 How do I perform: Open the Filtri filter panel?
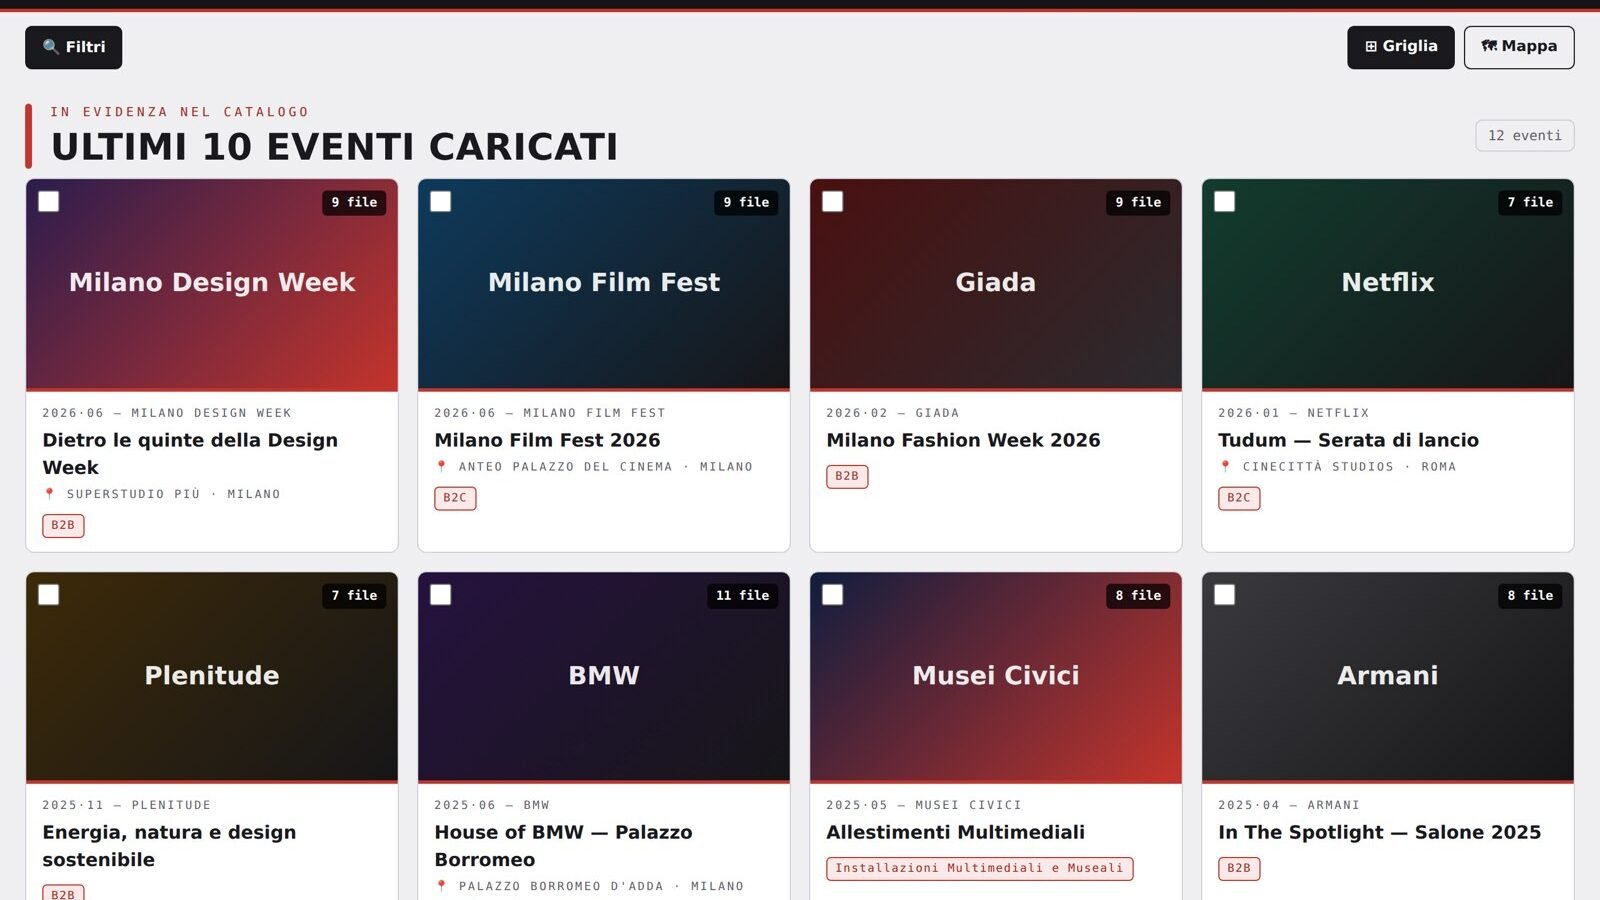73,47
